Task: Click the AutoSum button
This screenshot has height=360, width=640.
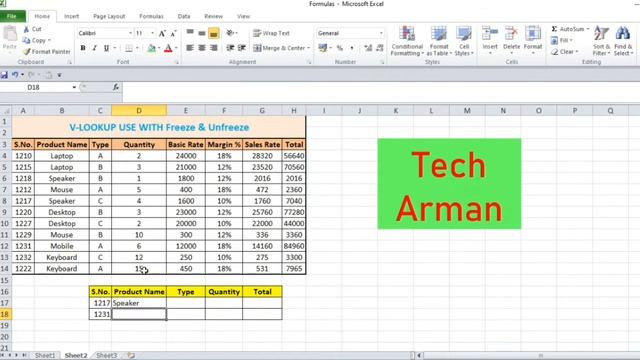Action: pos(570,29)
